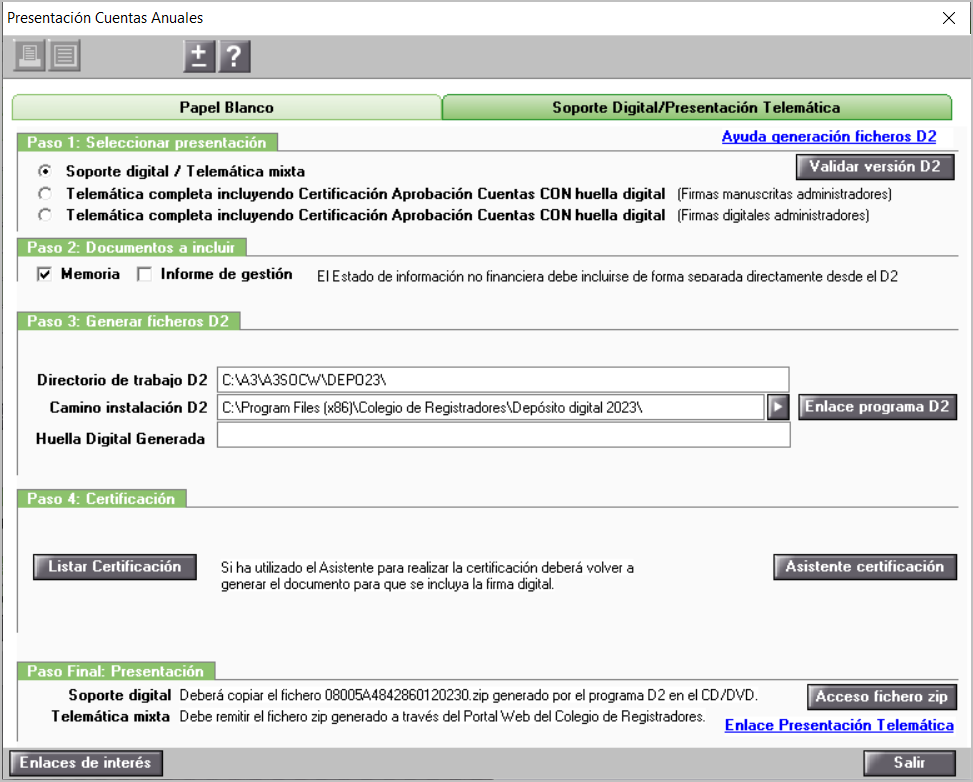
Task: Click the list preview icon in toolbar
Action: [65, 56]
